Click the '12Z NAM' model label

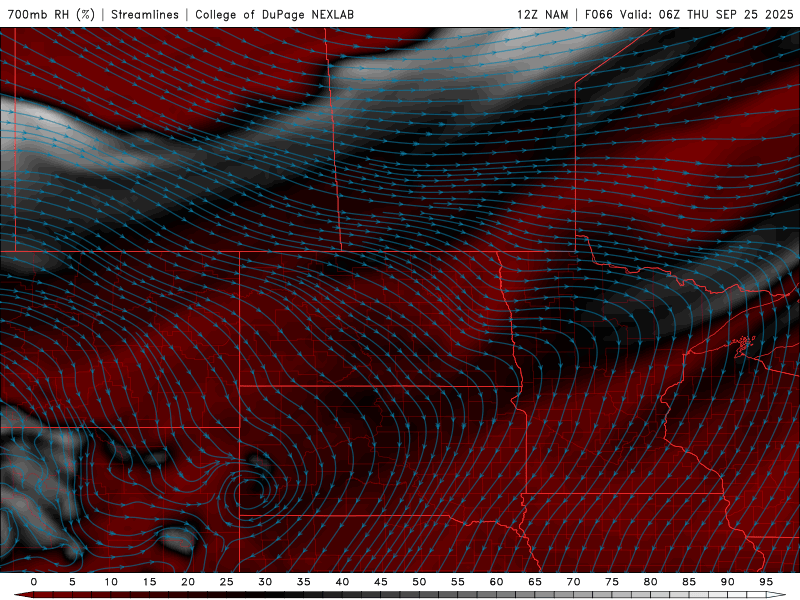click(543, 14)
